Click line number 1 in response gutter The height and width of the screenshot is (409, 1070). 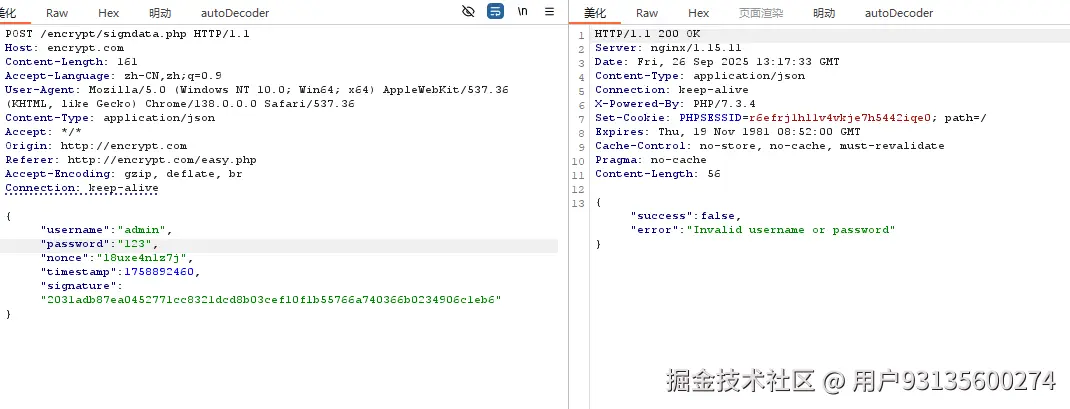581,35
